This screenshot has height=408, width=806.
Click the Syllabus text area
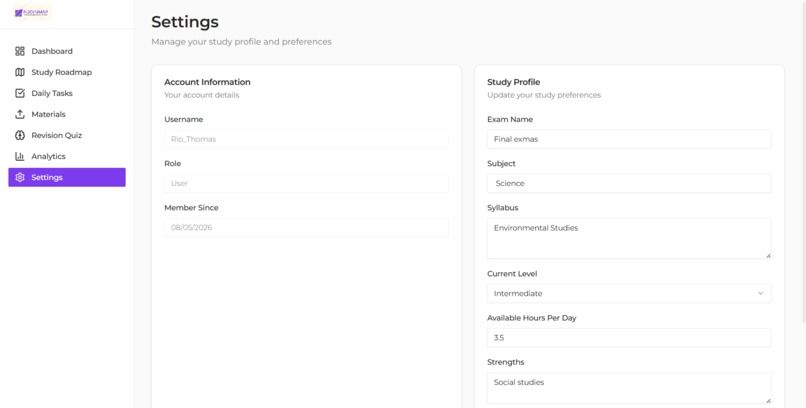click(x=629, y=238)
